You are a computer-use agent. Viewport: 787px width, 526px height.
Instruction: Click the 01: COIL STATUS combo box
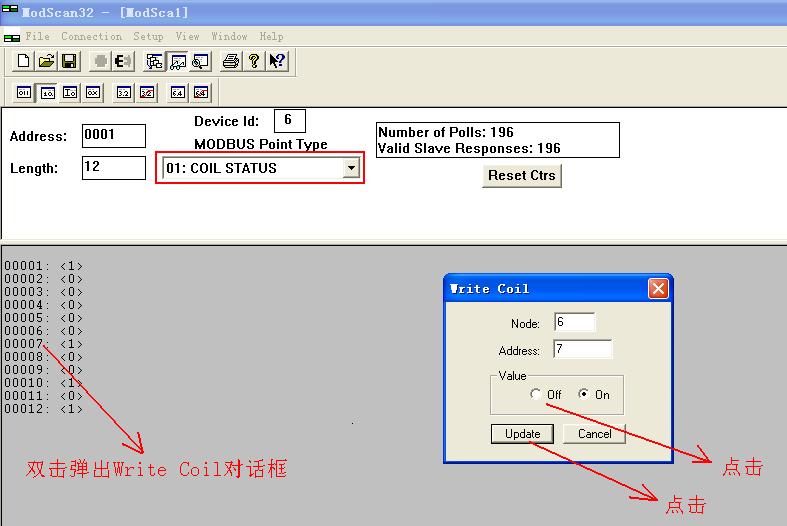tap(261, 168)
